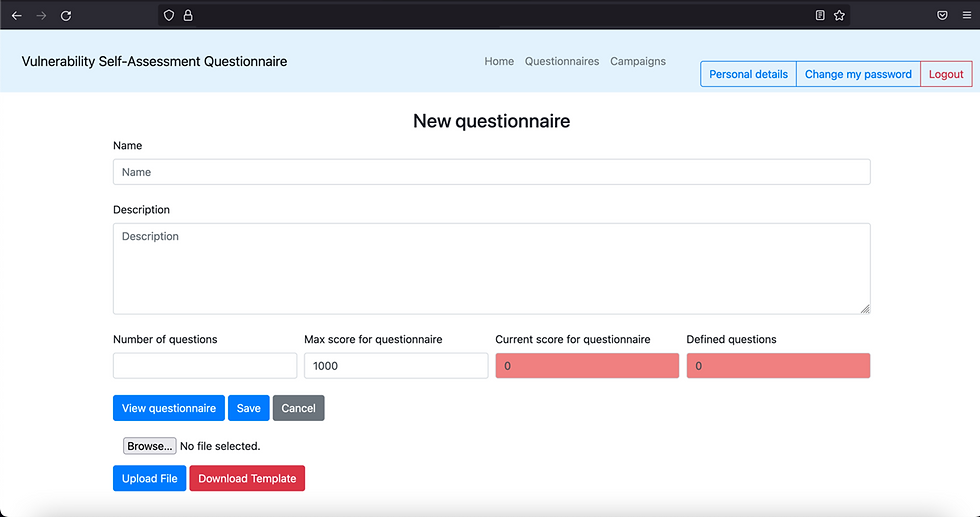Open the browser hamburger menu
The height and width of the screenshot is (517, 980).
click(x=967, y=16)
